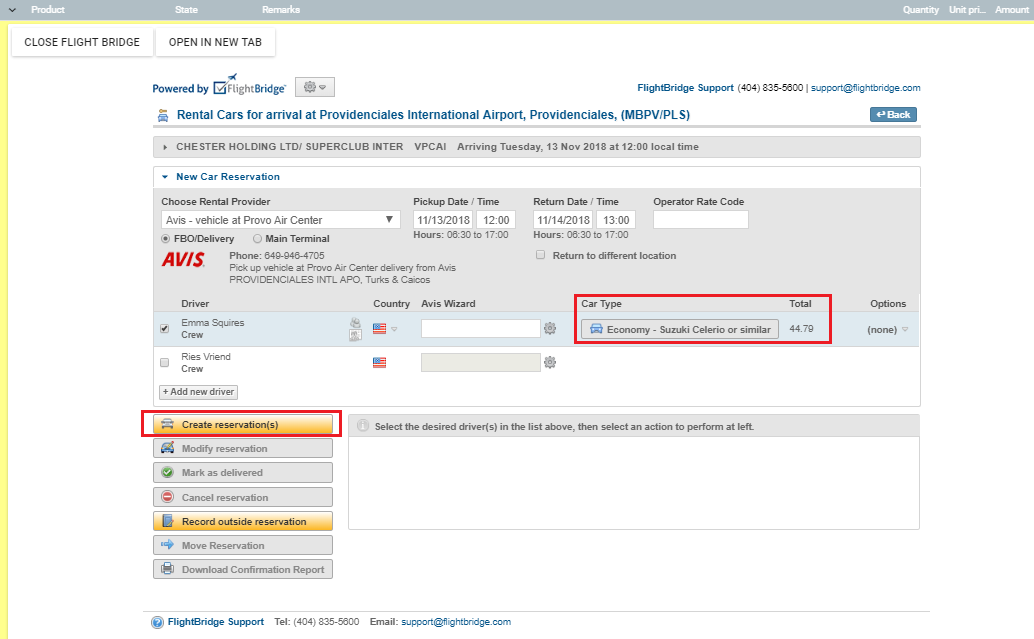This screenshot has height=639, width=1034.
Task: Click the Amount column header
Action: point(1012,10)
